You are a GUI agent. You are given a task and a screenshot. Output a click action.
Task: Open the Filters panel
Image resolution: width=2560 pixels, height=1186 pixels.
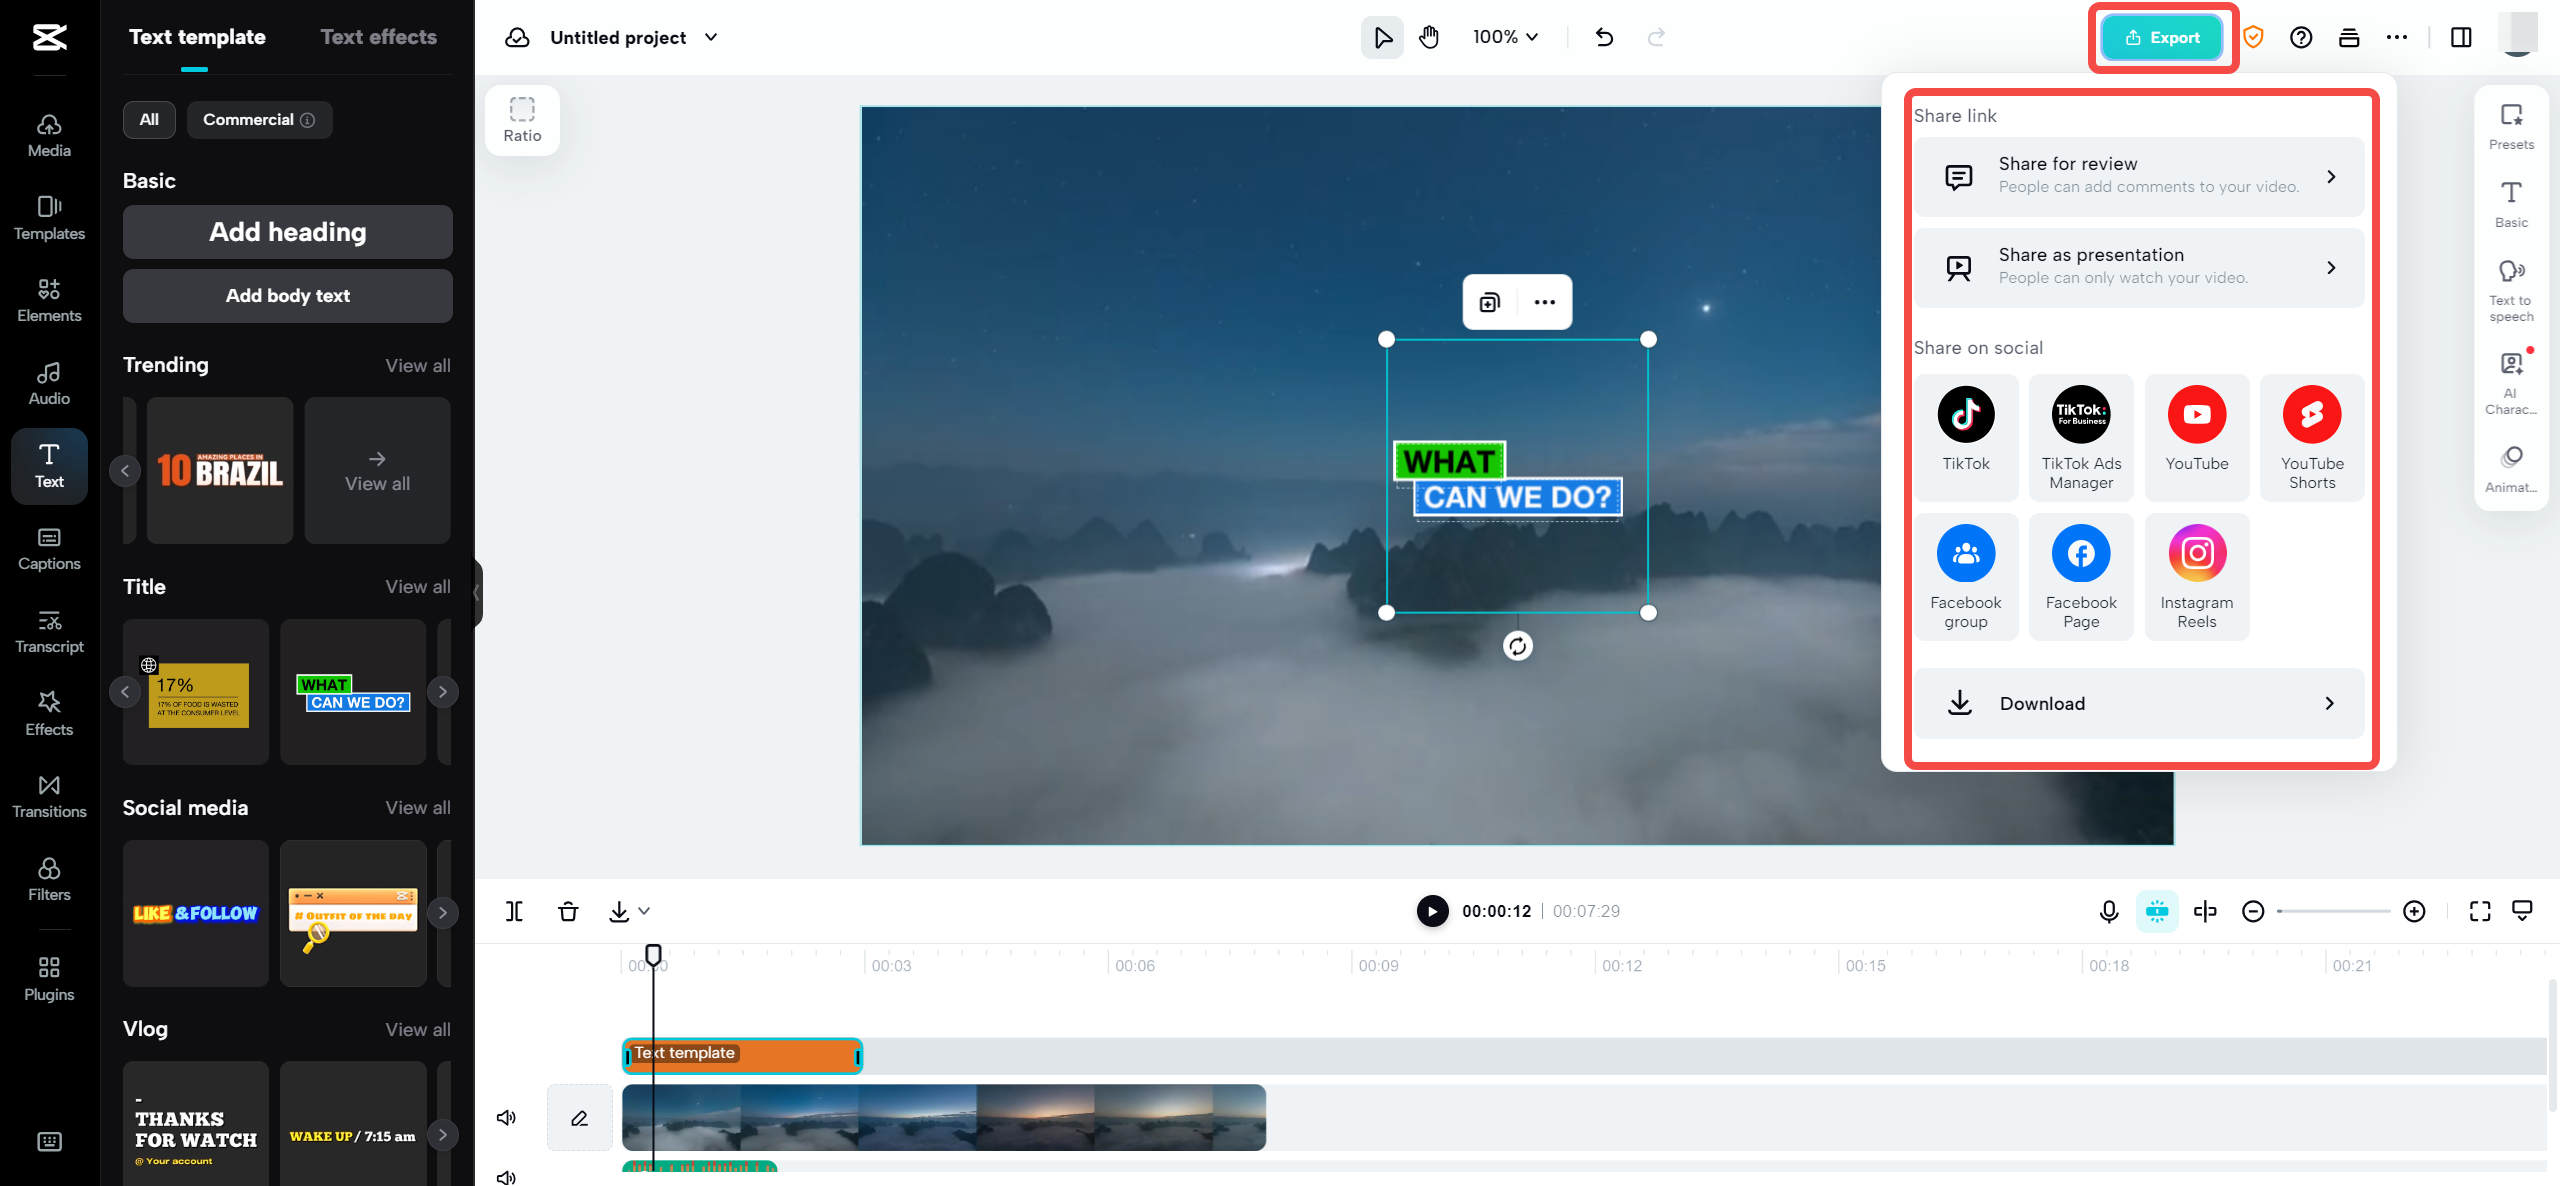click(x=48, y=879)
